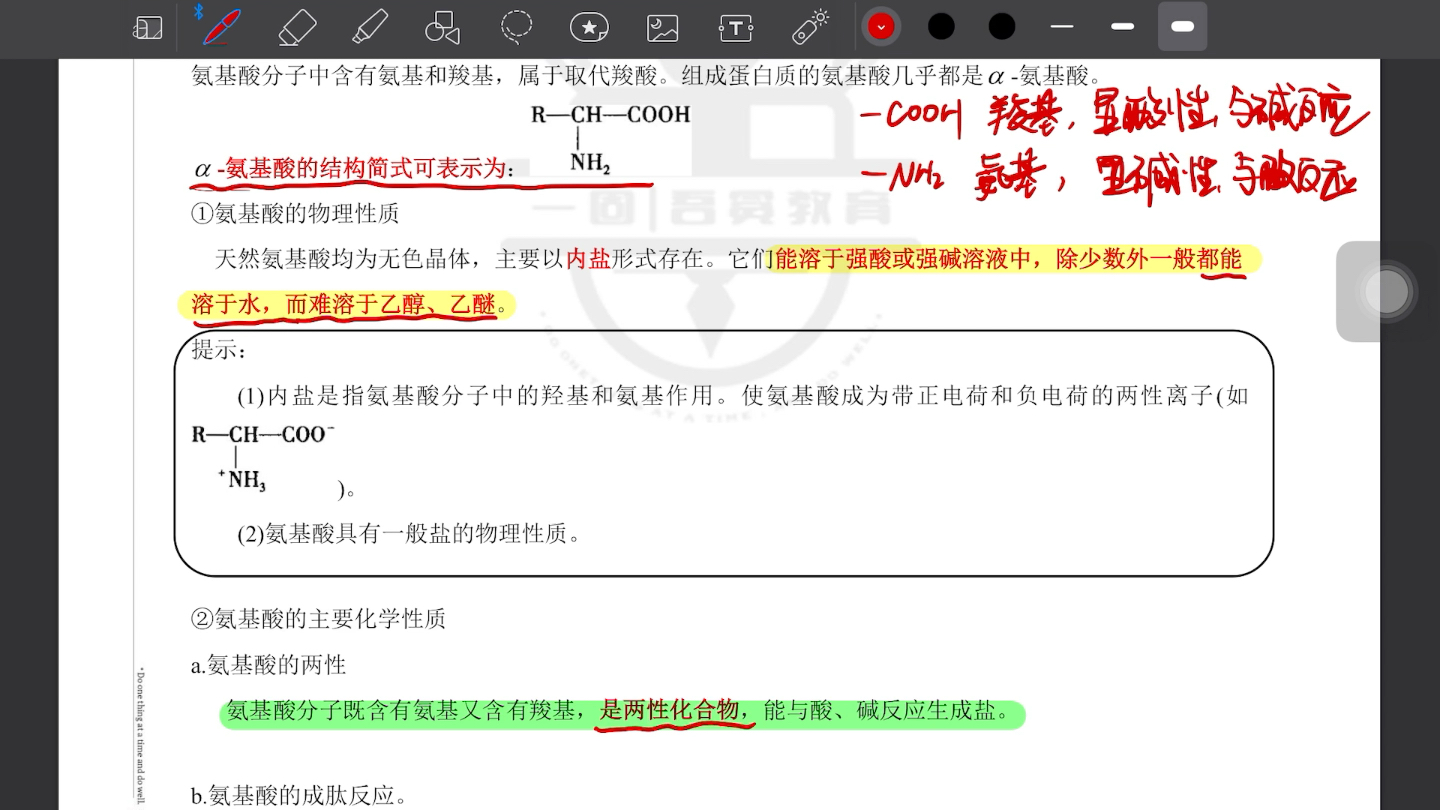Select the Shapes tool
The image size is (1440, 810).
pyautogui.click(x=442, y=28)
